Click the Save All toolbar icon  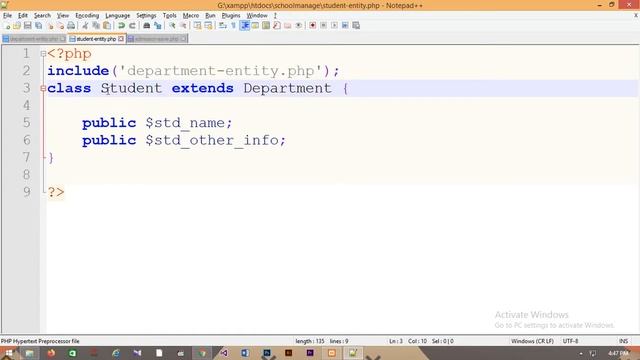38,26
